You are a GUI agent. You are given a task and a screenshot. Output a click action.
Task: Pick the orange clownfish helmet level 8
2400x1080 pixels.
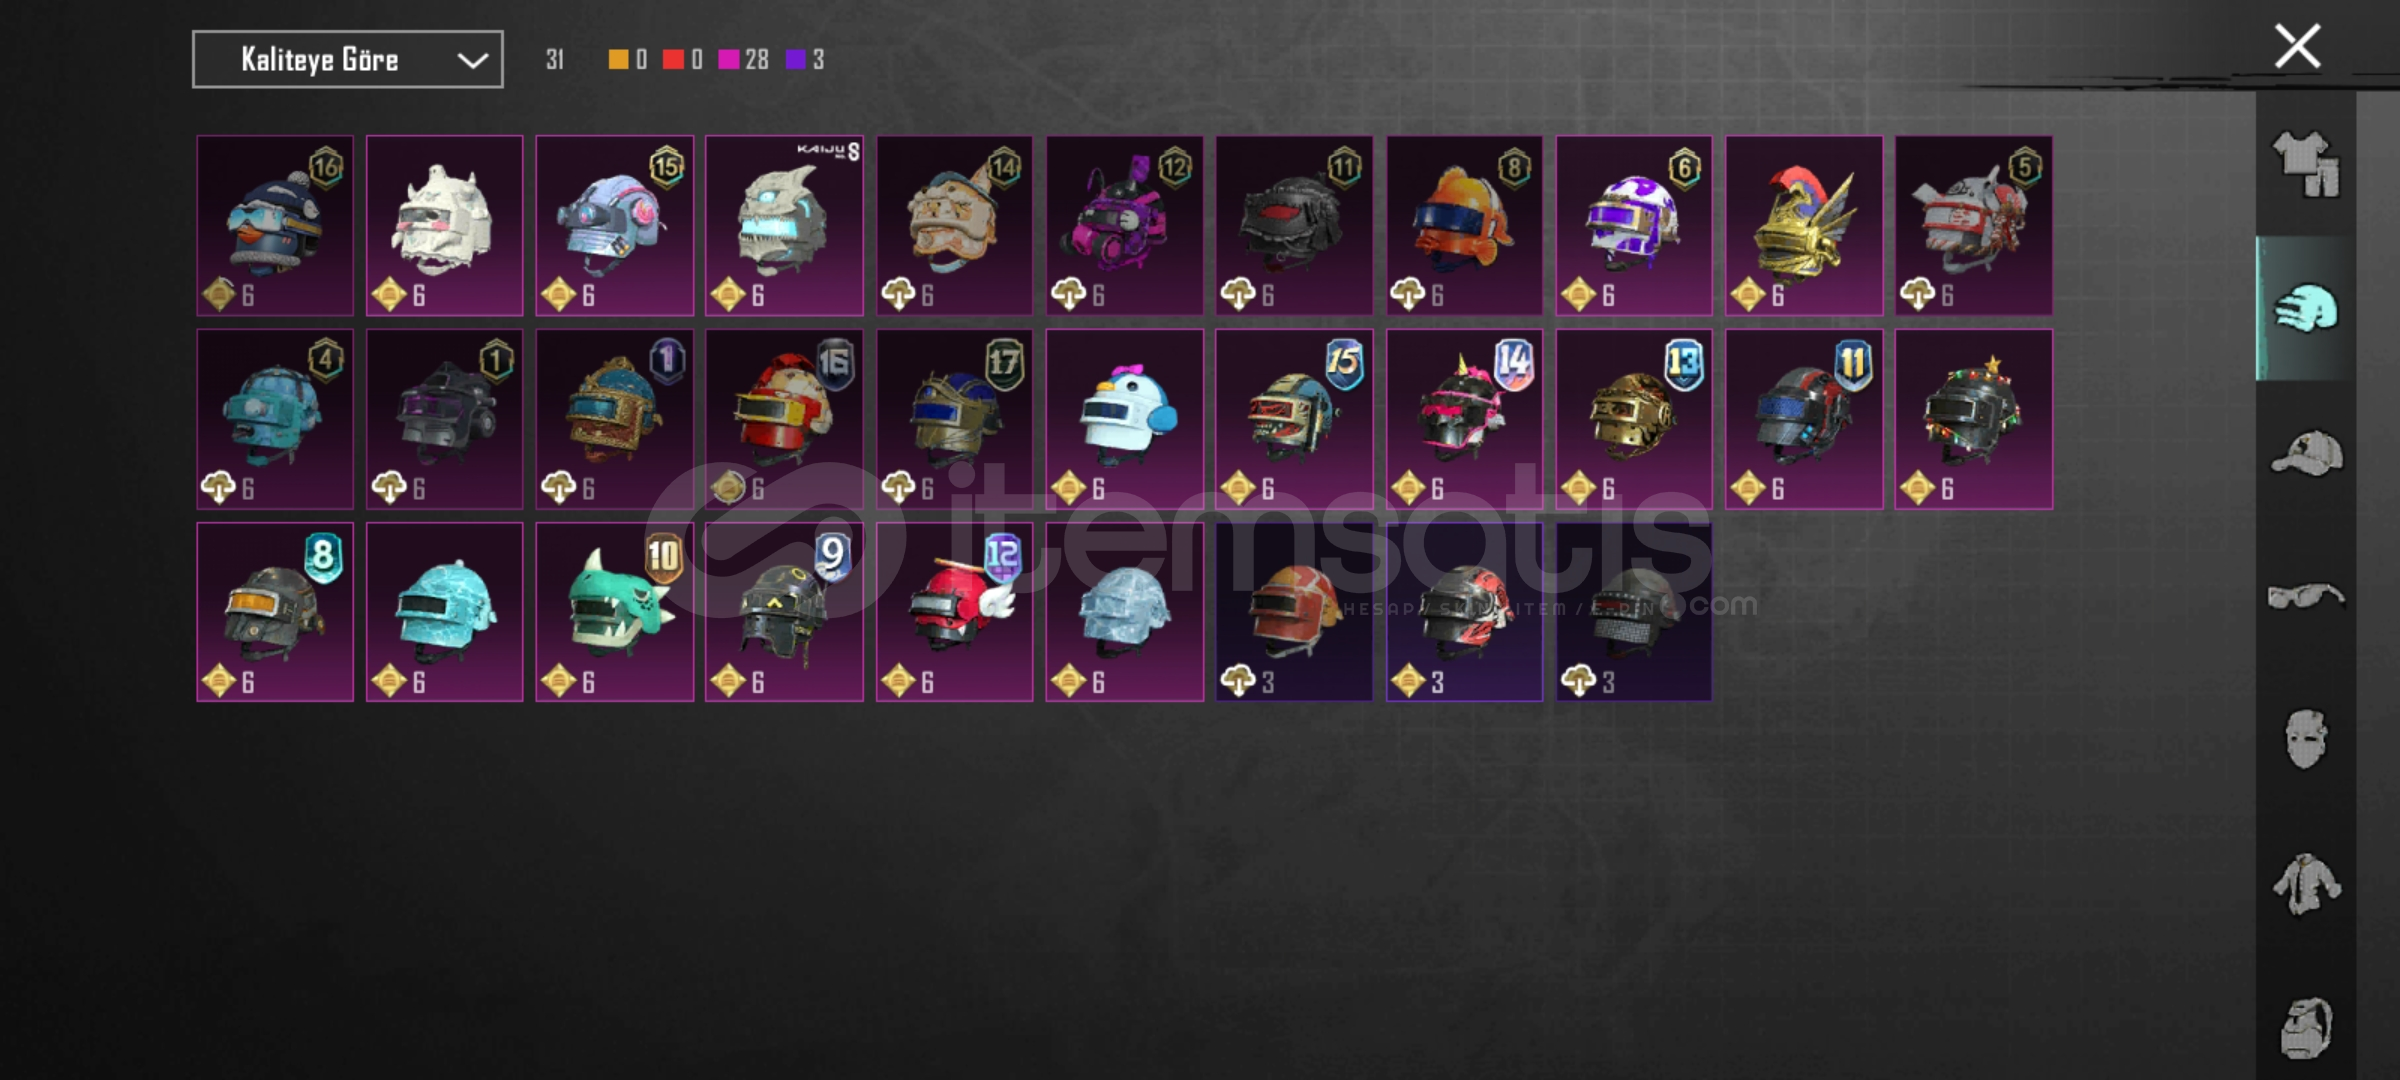tap(1465, 225)
